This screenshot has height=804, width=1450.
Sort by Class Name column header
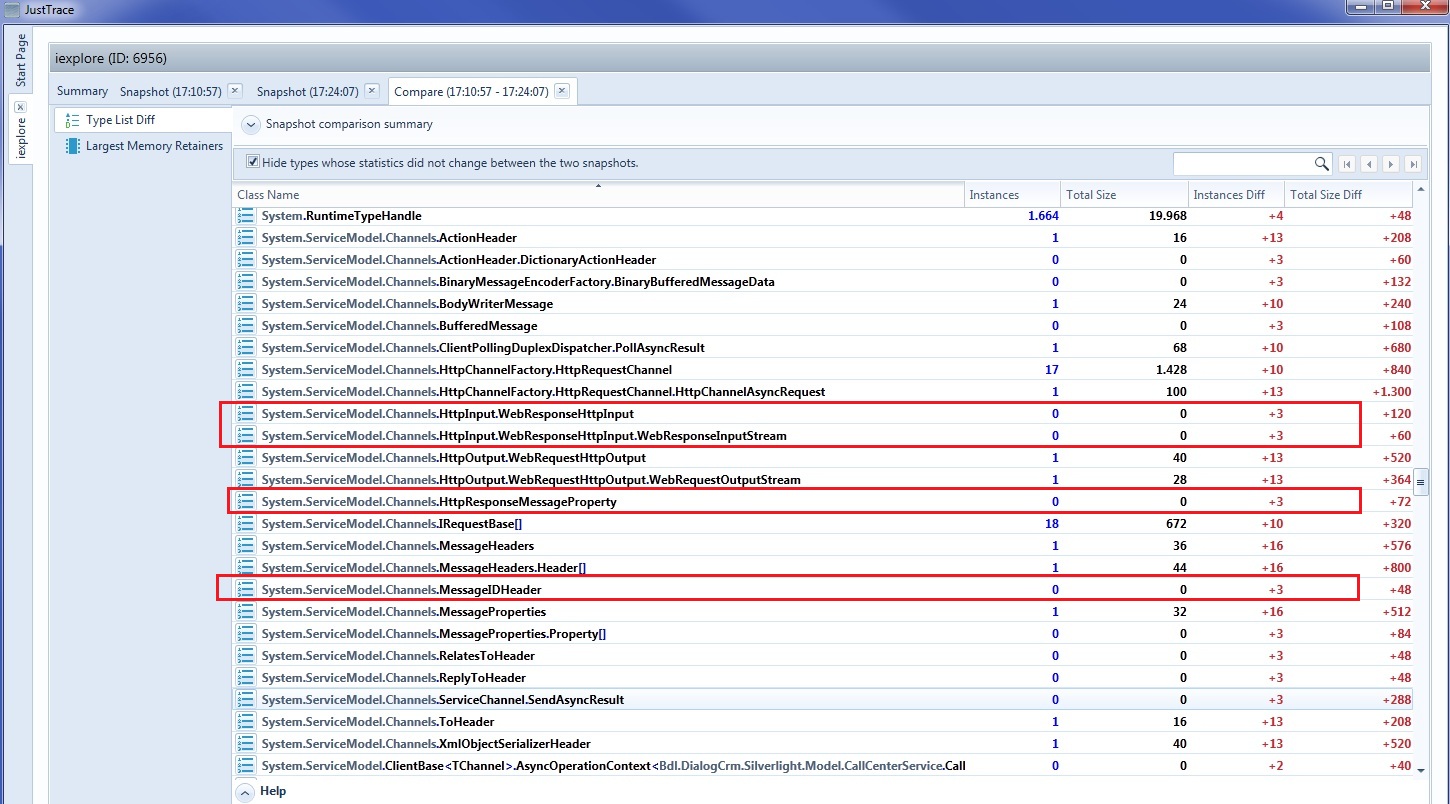tap(598, 195)
